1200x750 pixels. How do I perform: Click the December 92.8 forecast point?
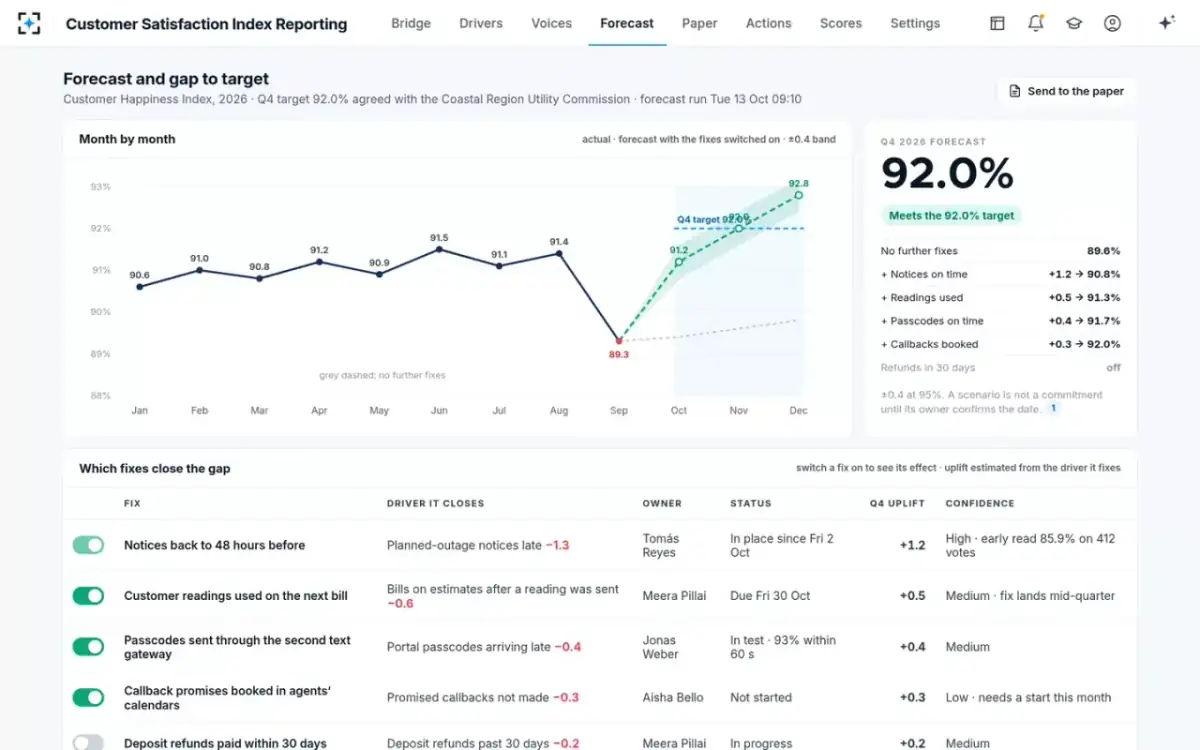pos(798,195)
